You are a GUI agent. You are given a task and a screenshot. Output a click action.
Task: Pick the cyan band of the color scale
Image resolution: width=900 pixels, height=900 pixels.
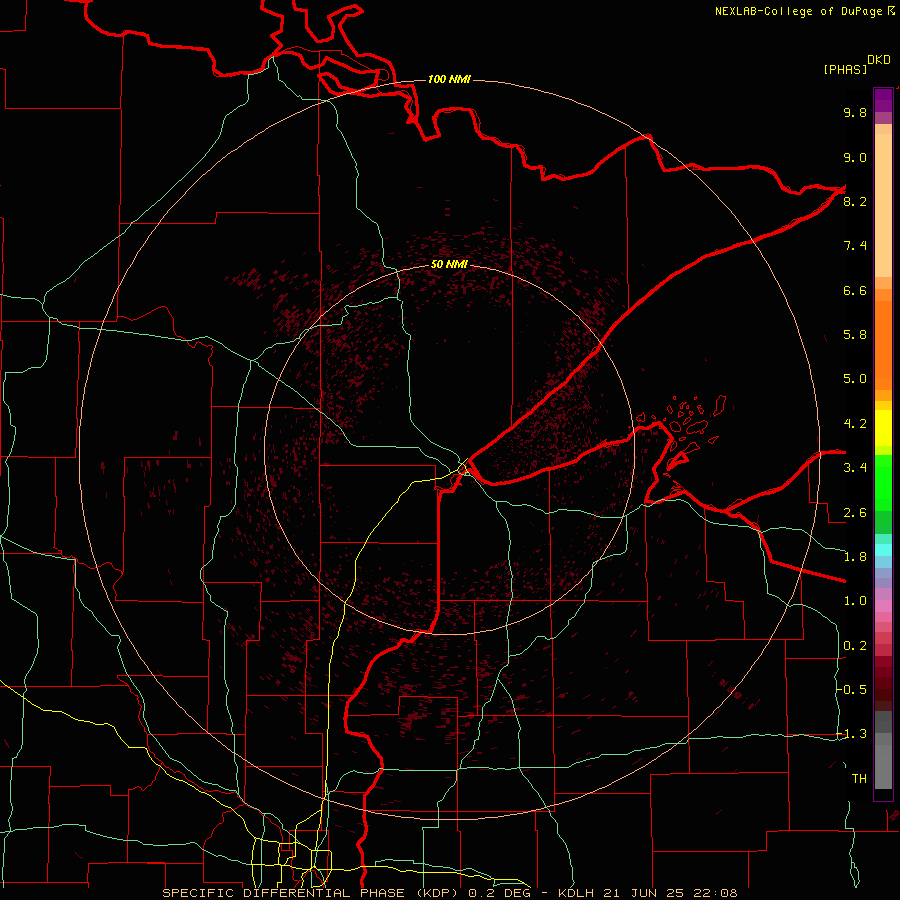[x=883, y=550]
